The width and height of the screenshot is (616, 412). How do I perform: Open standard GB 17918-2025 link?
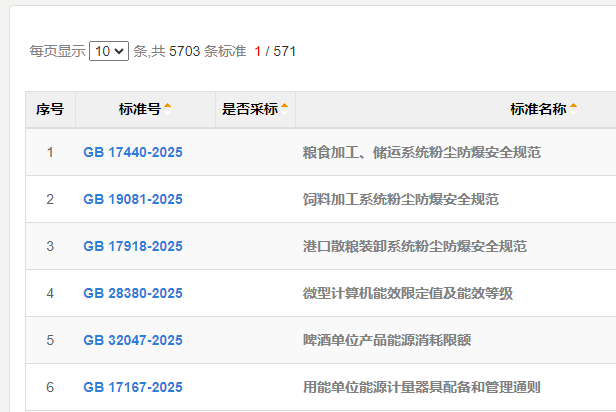(133, 246)
